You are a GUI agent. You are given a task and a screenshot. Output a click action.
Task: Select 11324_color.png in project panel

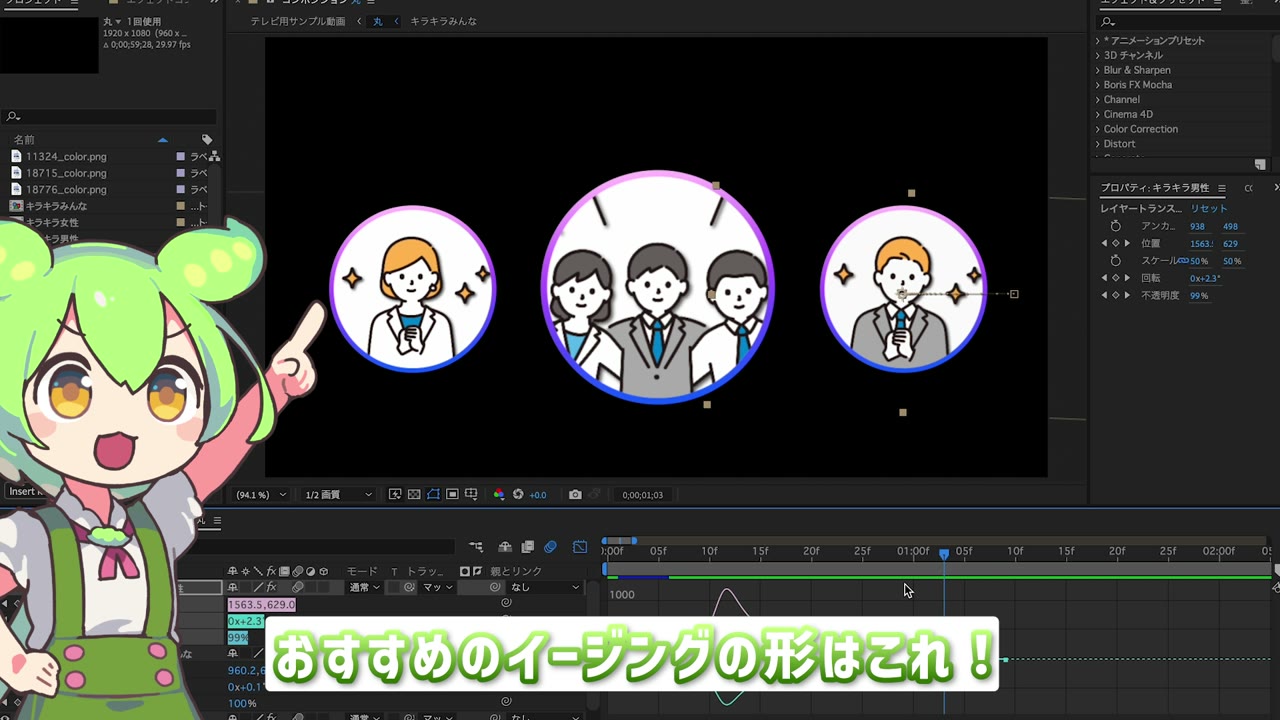(66, 156)
